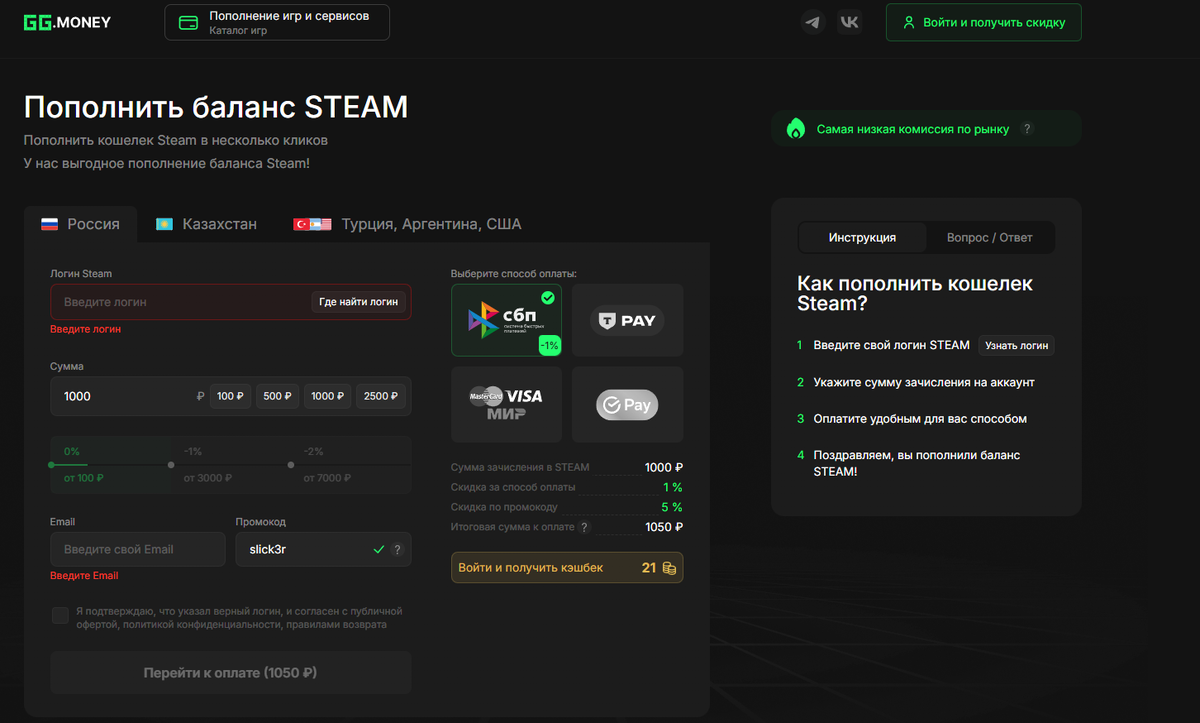Click Самая низкая комиссия по рынку text
The height and width of the screenshot is (723, 1200).
913,129
